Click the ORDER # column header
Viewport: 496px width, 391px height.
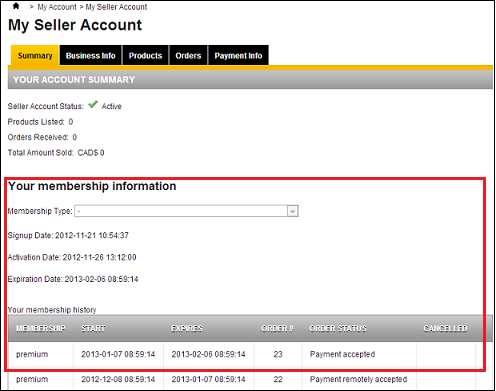pyautogui.click(x=277, y=328)
